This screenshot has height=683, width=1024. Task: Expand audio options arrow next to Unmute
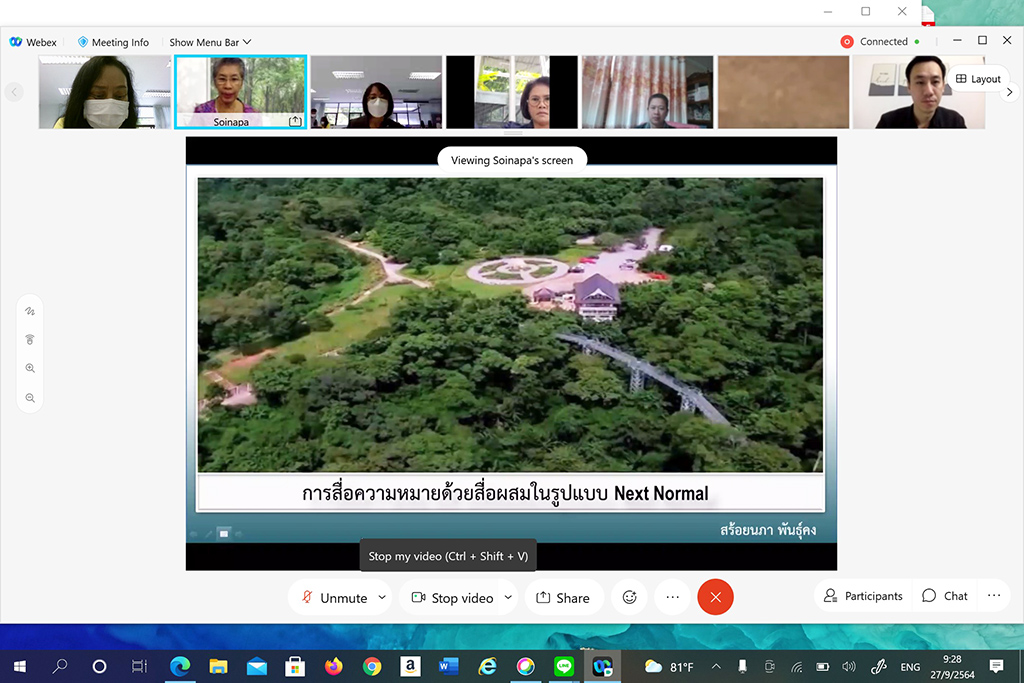click(382, 597)
